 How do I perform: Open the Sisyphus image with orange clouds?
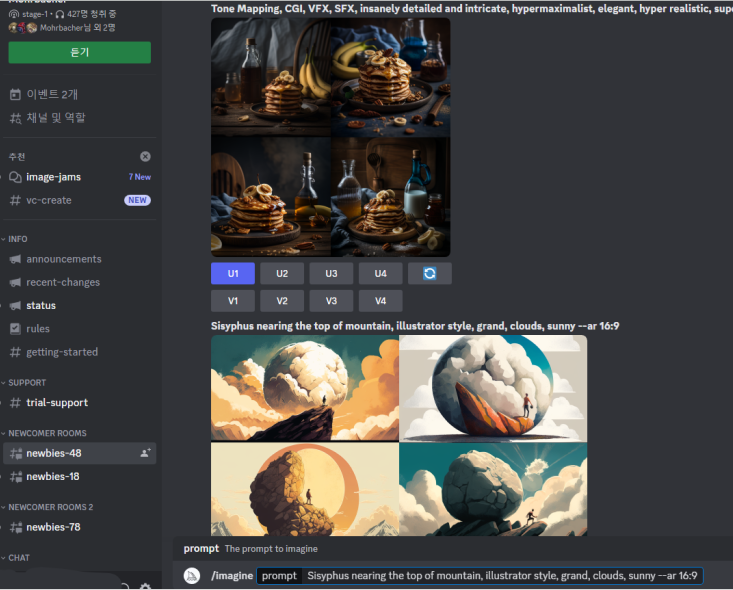[x=305, y=388]
